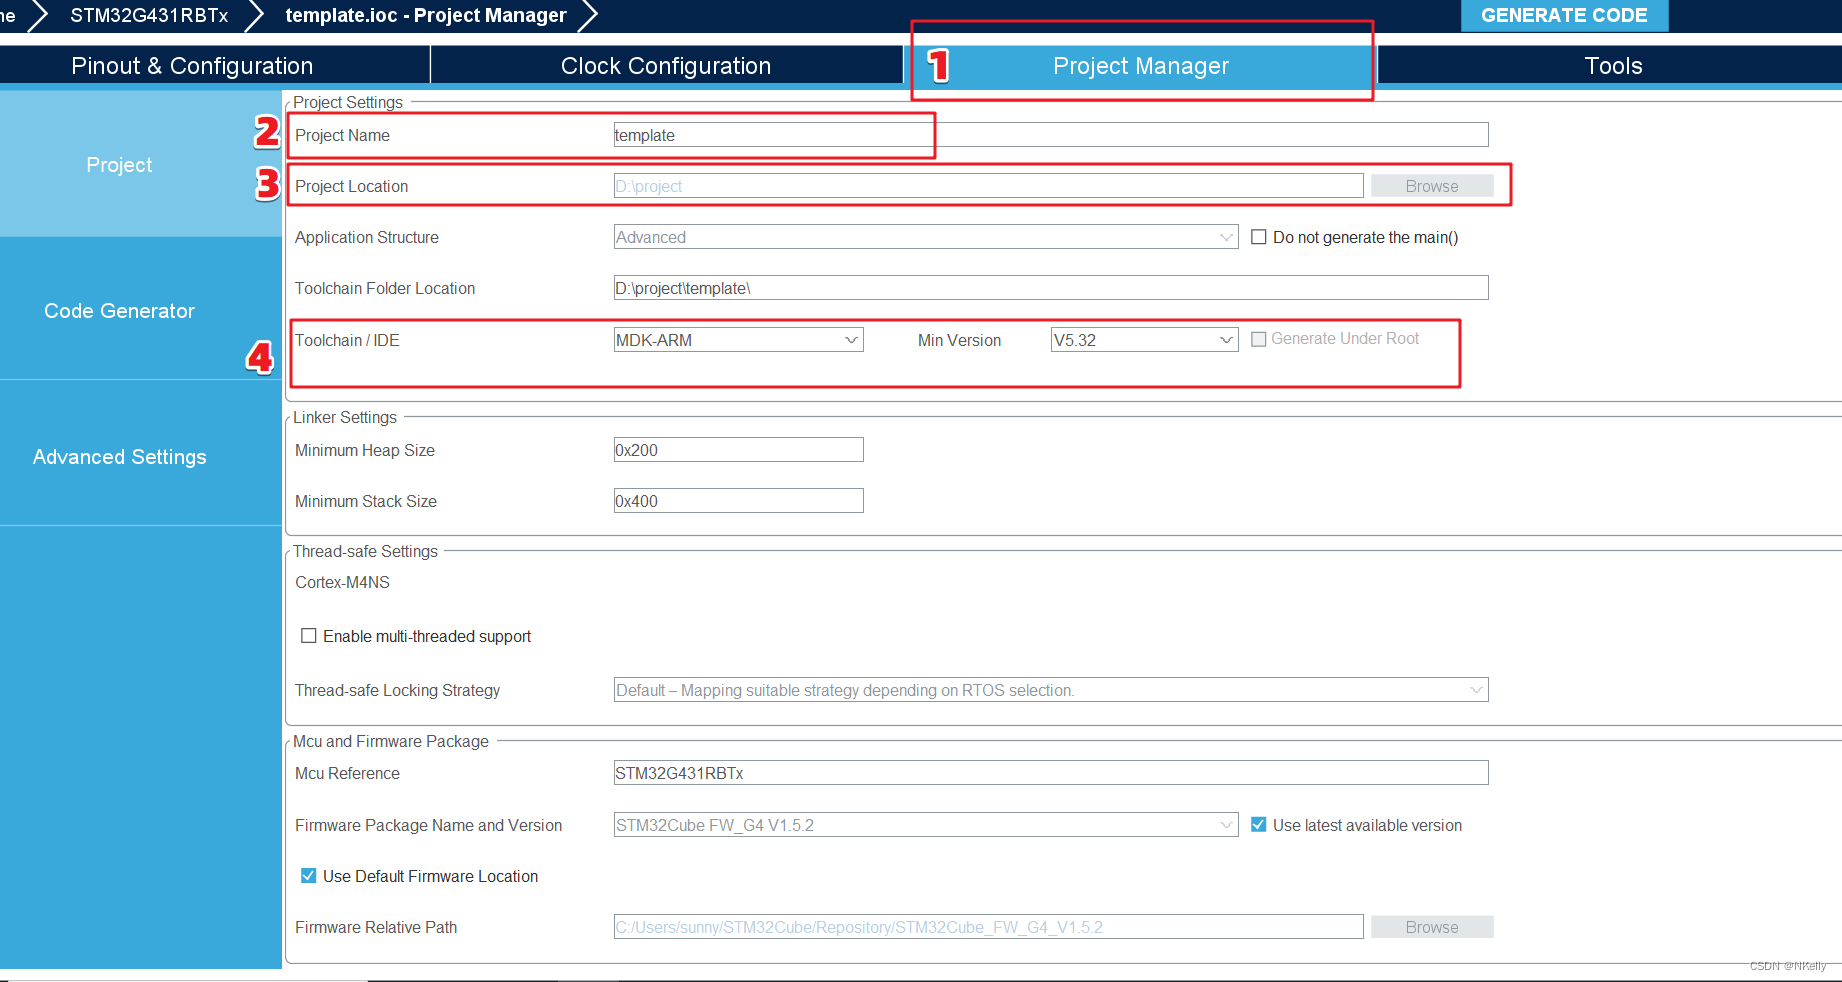Open the Clock Configuration tab

coord(666,66)
